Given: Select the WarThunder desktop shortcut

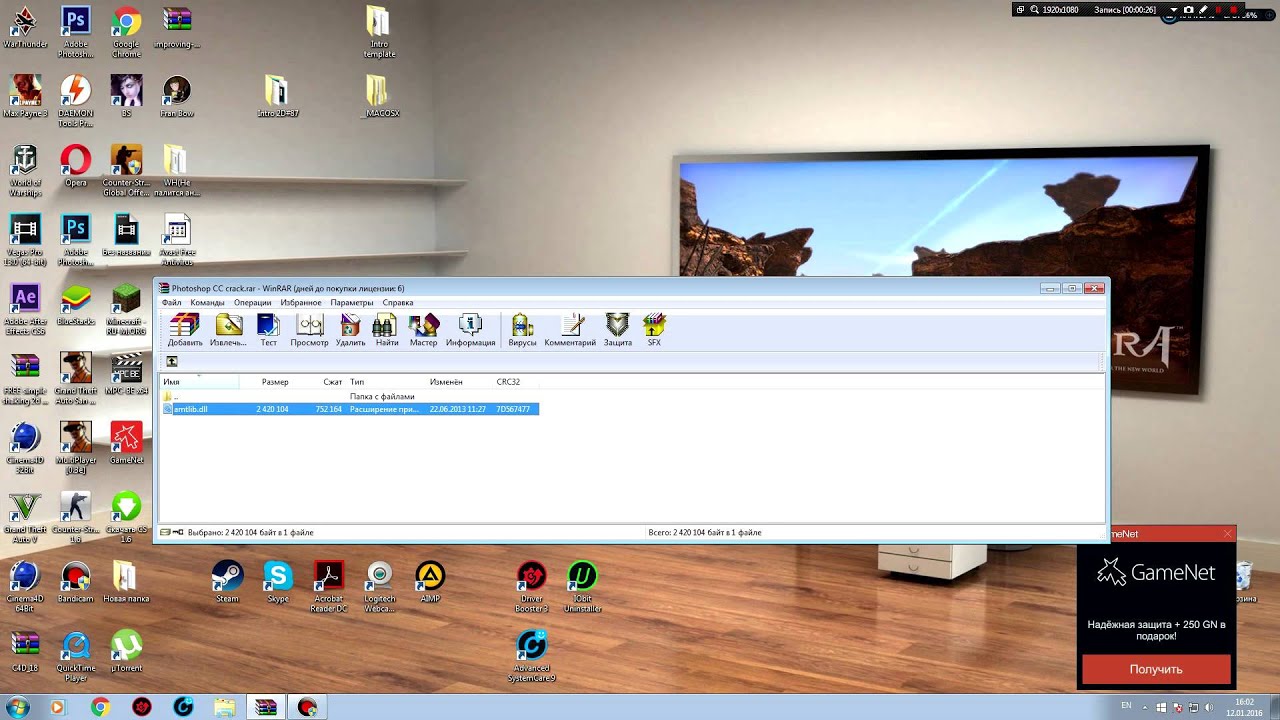Looking at the screenshot, I should (x=25, y=27).
